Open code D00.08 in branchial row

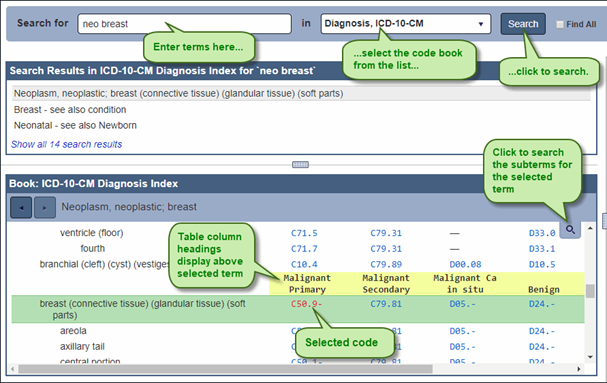(x=465, y=264)
